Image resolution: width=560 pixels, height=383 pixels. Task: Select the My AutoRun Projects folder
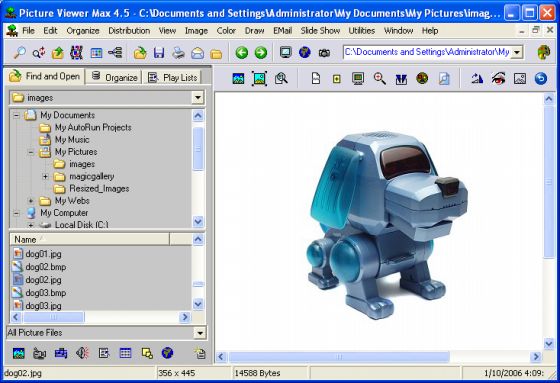(x=93, y=127)
